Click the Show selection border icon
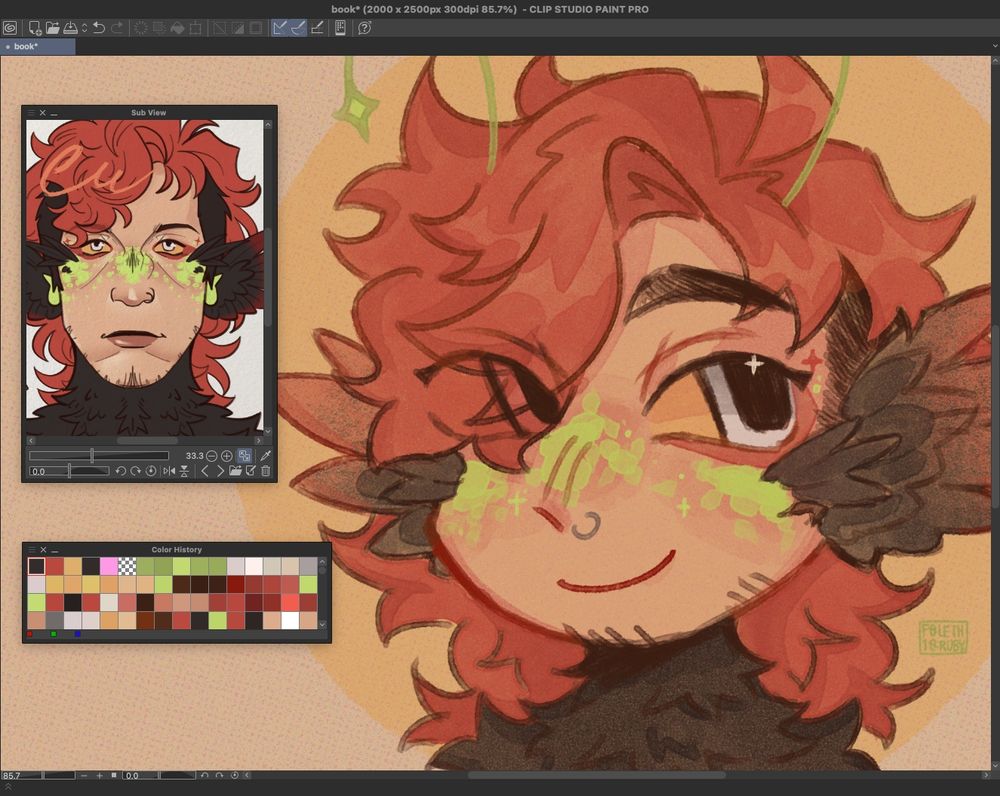This screenshot has width=1000, height=796. [256, 28]
